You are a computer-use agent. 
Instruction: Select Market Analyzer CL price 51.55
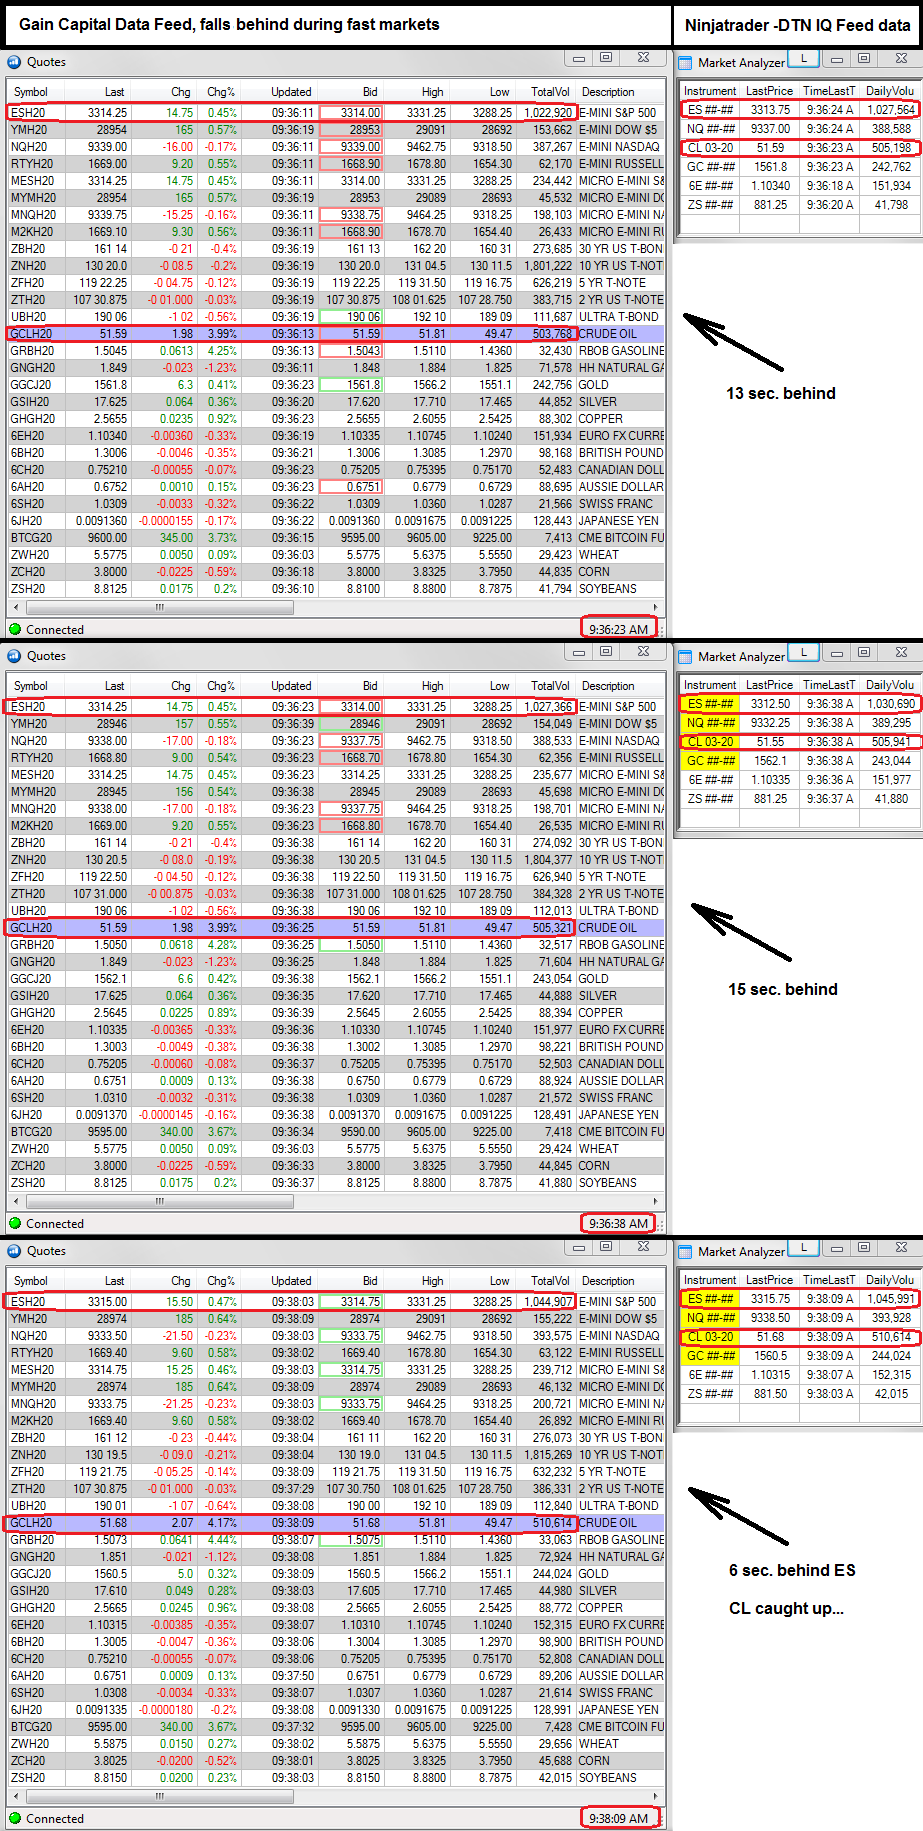click(x=769, y=742)
